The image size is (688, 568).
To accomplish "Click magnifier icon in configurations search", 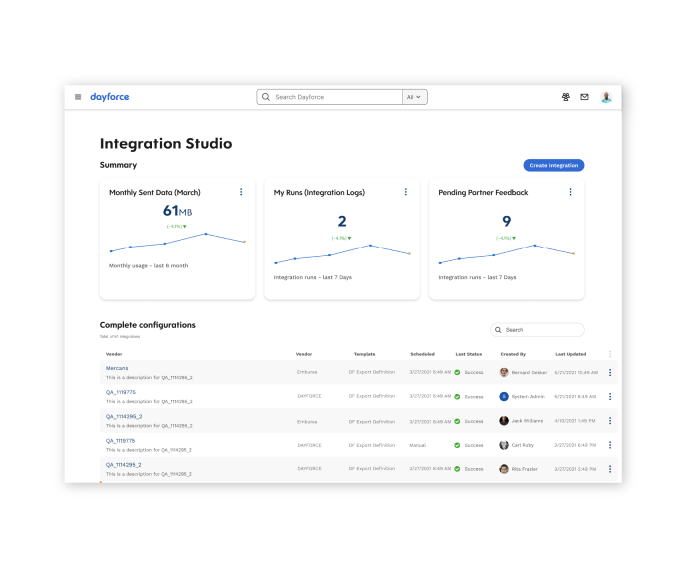I will click(x=498, y=330).
